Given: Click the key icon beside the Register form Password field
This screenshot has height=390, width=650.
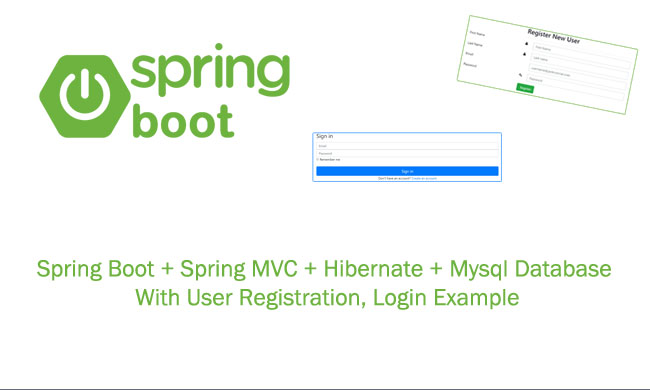Looking at the screenshot, I should pyautogui.click(x=520, y=75).
